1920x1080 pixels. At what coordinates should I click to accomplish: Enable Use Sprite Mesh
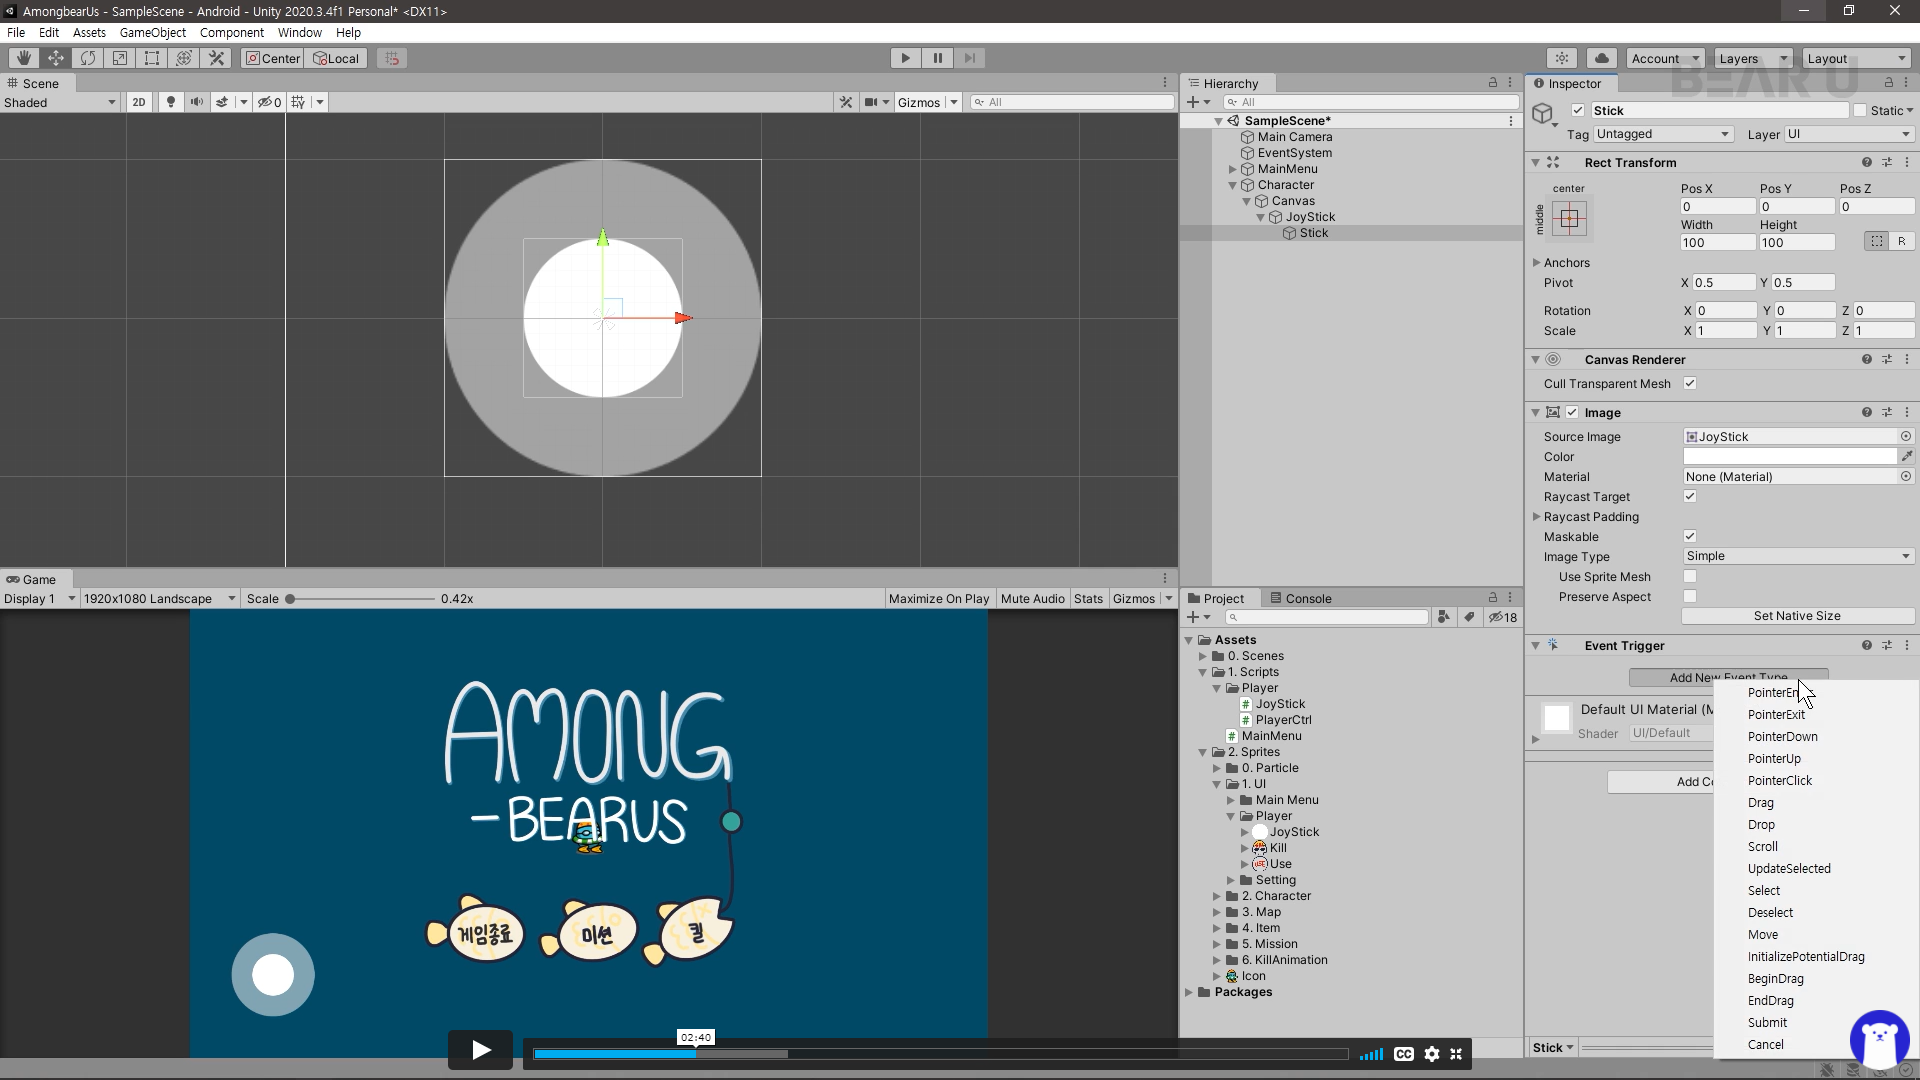(x=1690, y=576)
